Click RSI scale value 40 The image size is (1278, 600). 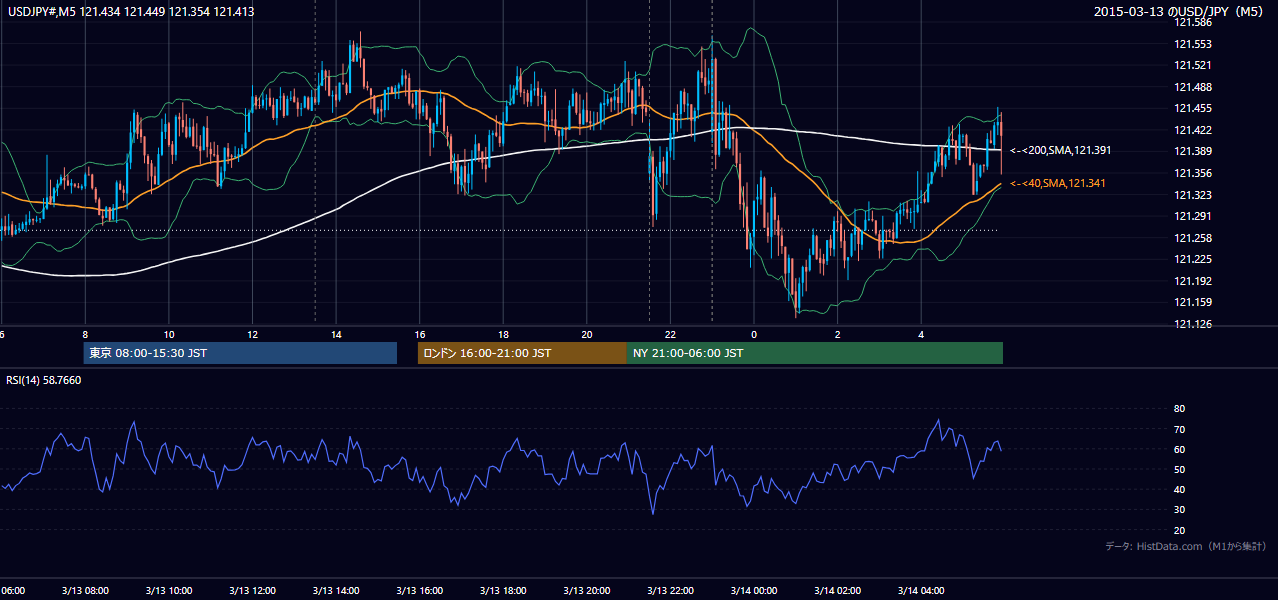coord(1179,489)
